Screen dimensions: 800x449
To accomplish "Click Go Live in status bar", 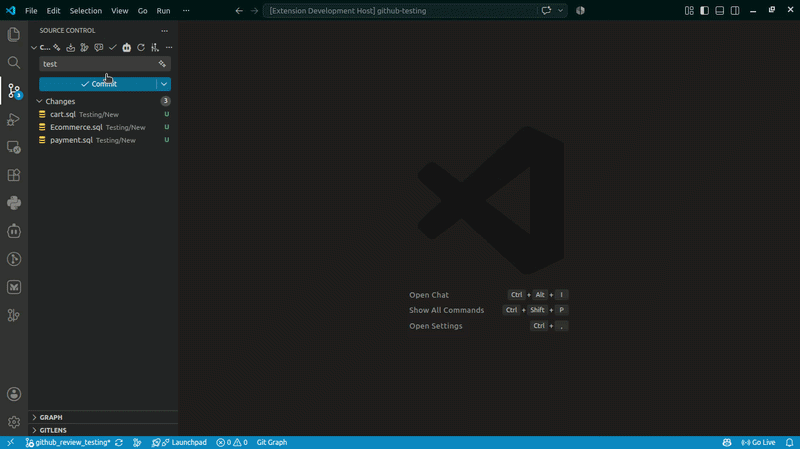I will tap(758, 442).
